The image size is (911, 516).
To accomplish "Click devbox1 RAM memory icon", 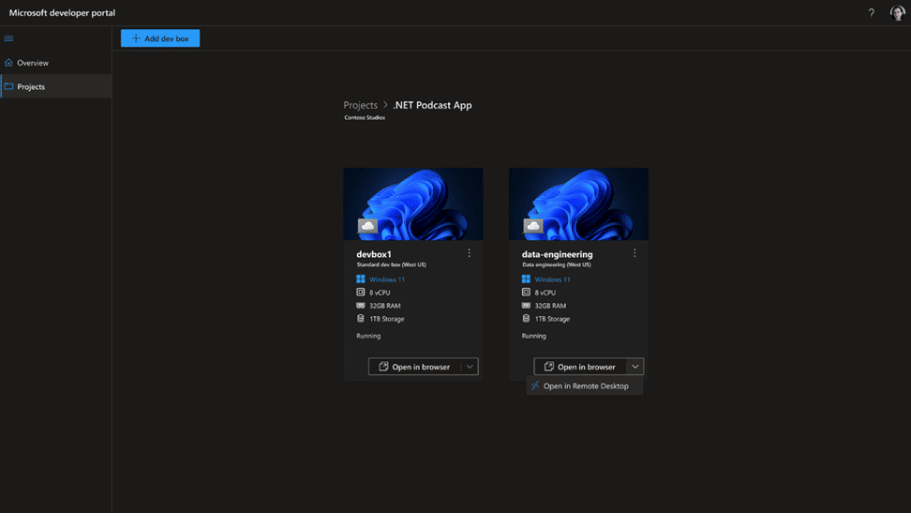I will click(361, 305).
